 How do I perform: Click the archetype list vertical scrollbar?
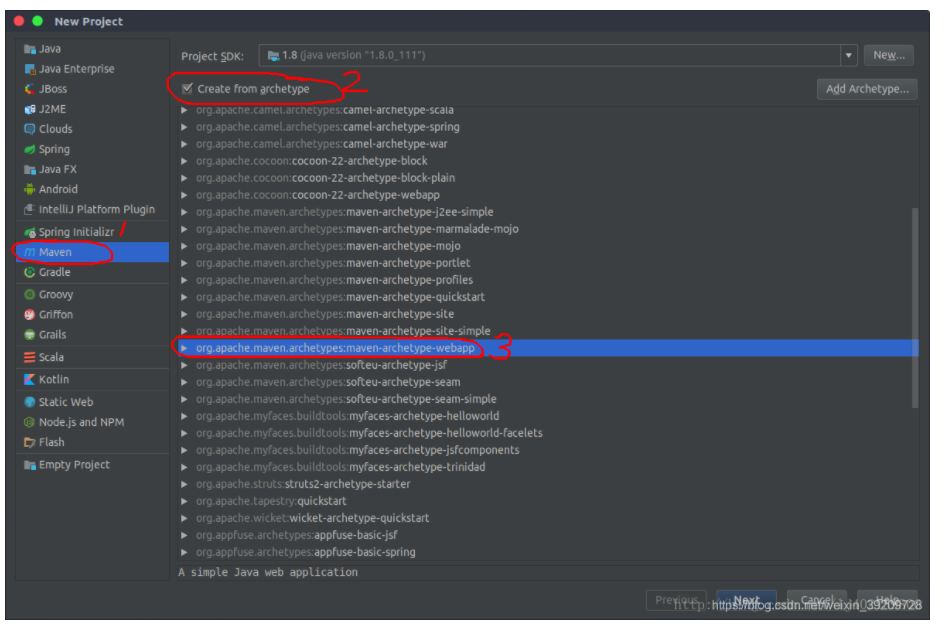click(x=915, y=308)
